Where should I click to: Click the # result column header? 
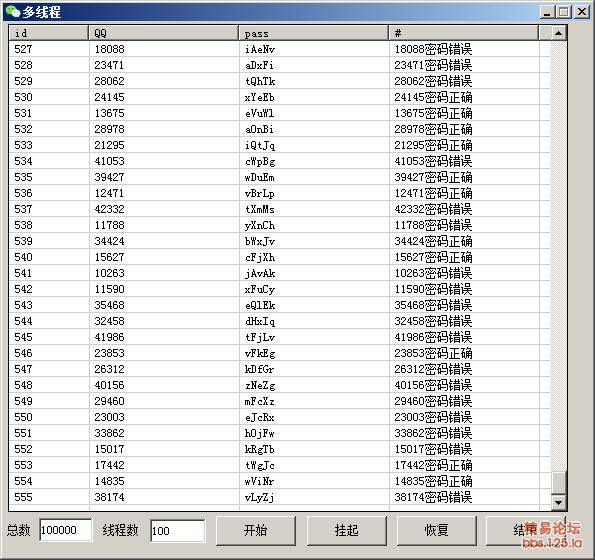tap(464, 33)
